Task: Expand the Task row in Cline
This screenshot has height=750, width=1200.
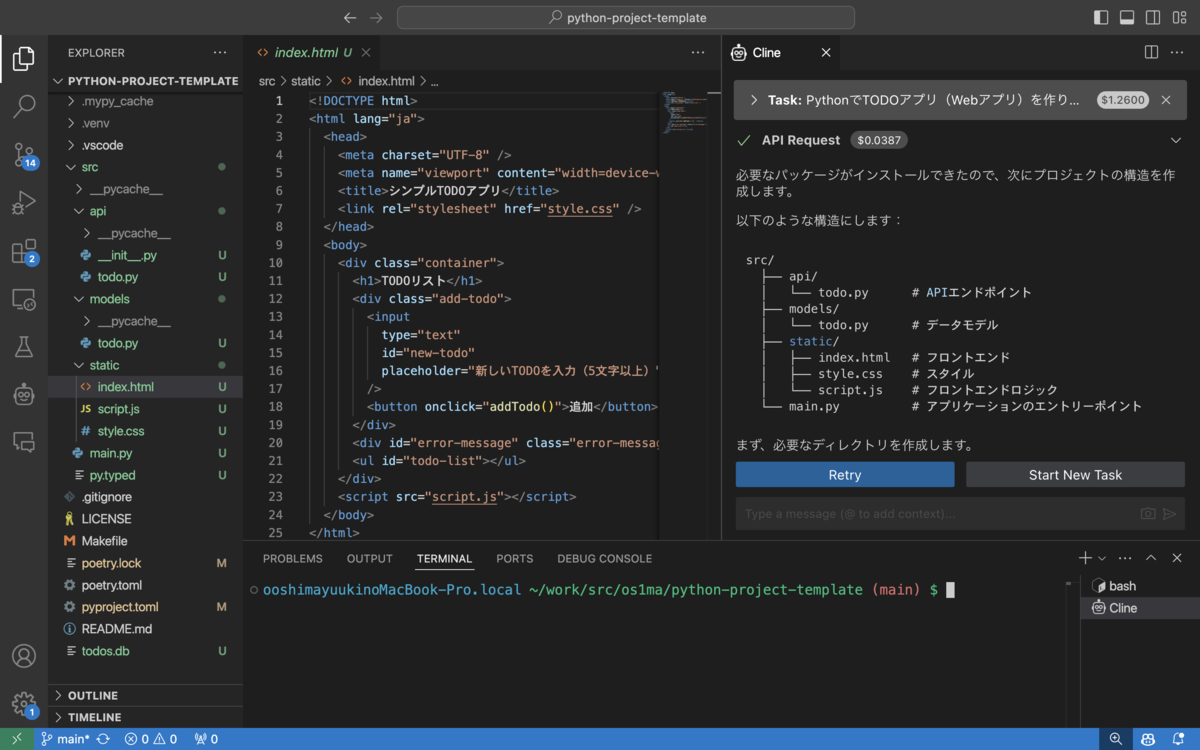Action: coord(958,100)
